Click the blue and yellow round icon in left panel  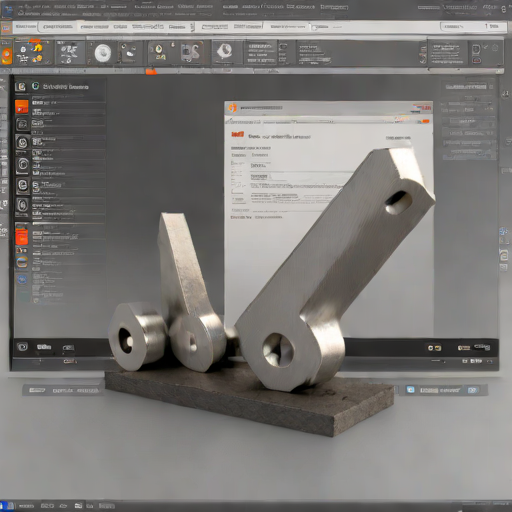22,262
